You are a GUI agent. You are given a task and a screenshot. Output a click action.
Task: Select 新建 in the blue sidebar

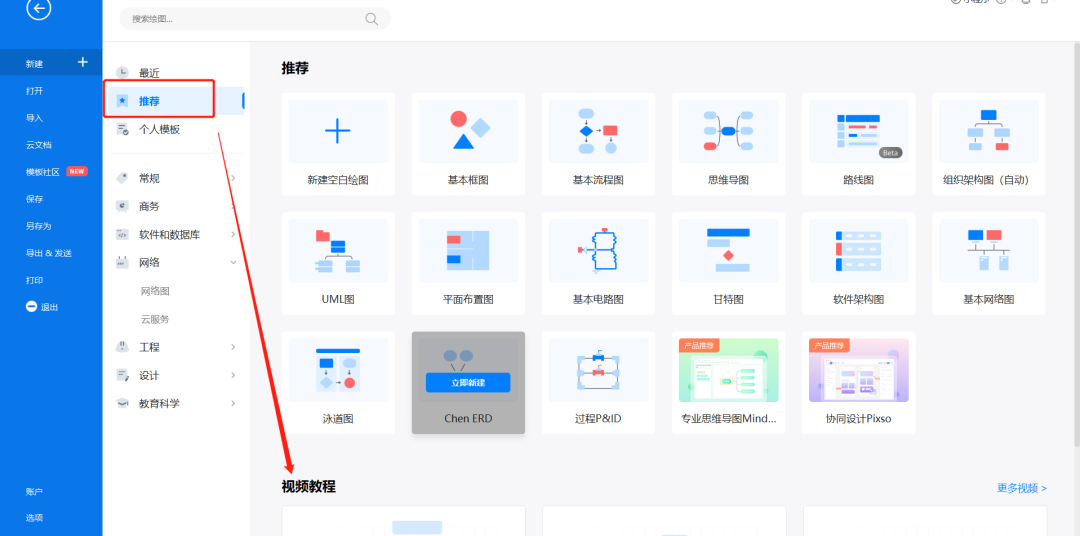click(x=51, y=63)
